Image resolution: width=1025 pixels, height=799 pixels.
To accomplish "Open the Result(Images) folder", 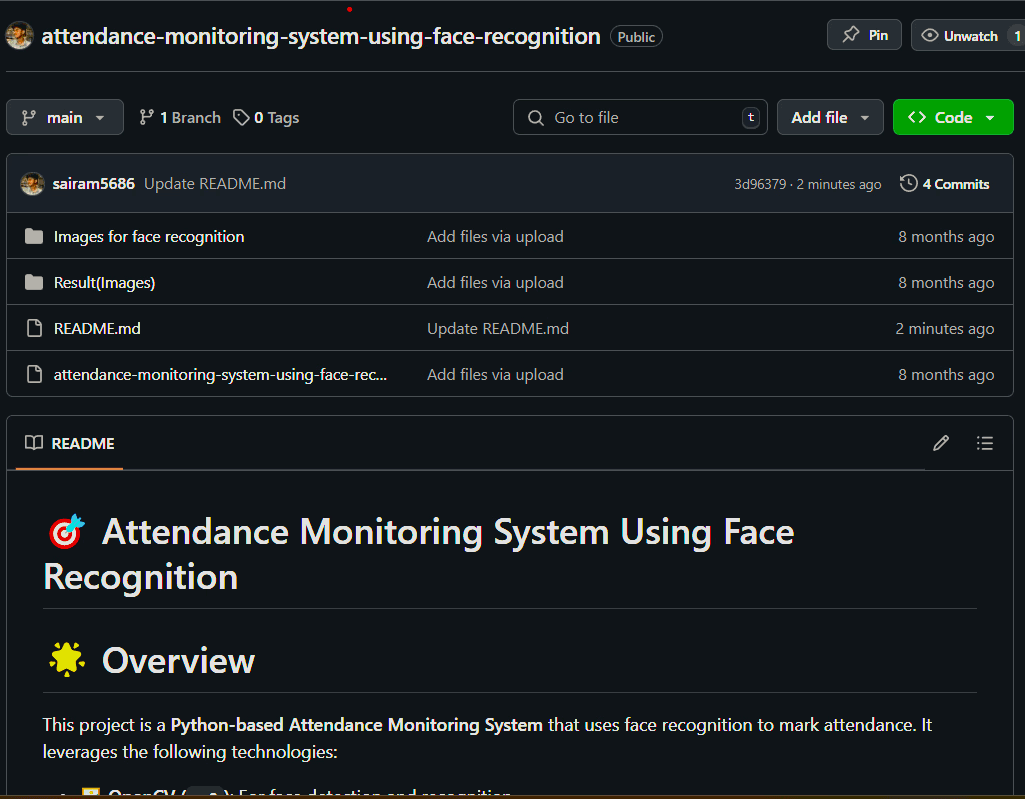I will tap(105, 282).
